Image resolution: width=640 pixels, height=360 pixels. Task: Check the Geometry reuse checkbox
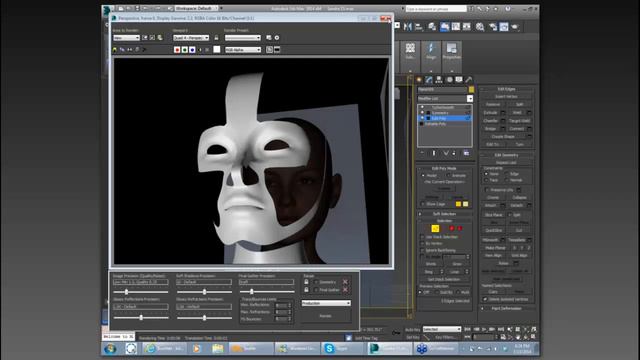pyautogui.click(x=316, y=282)
